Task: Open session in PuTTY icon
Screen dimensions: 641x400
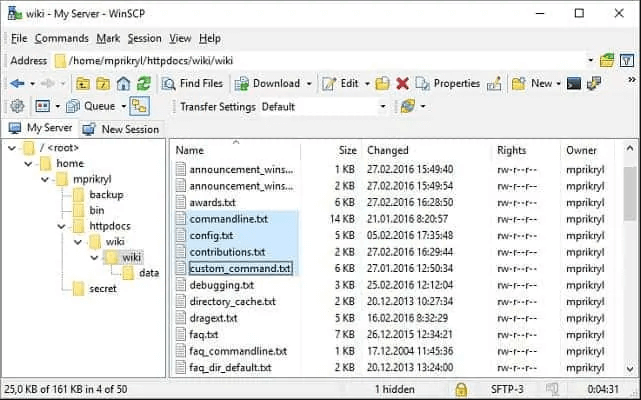Action: tap(594, 83)
